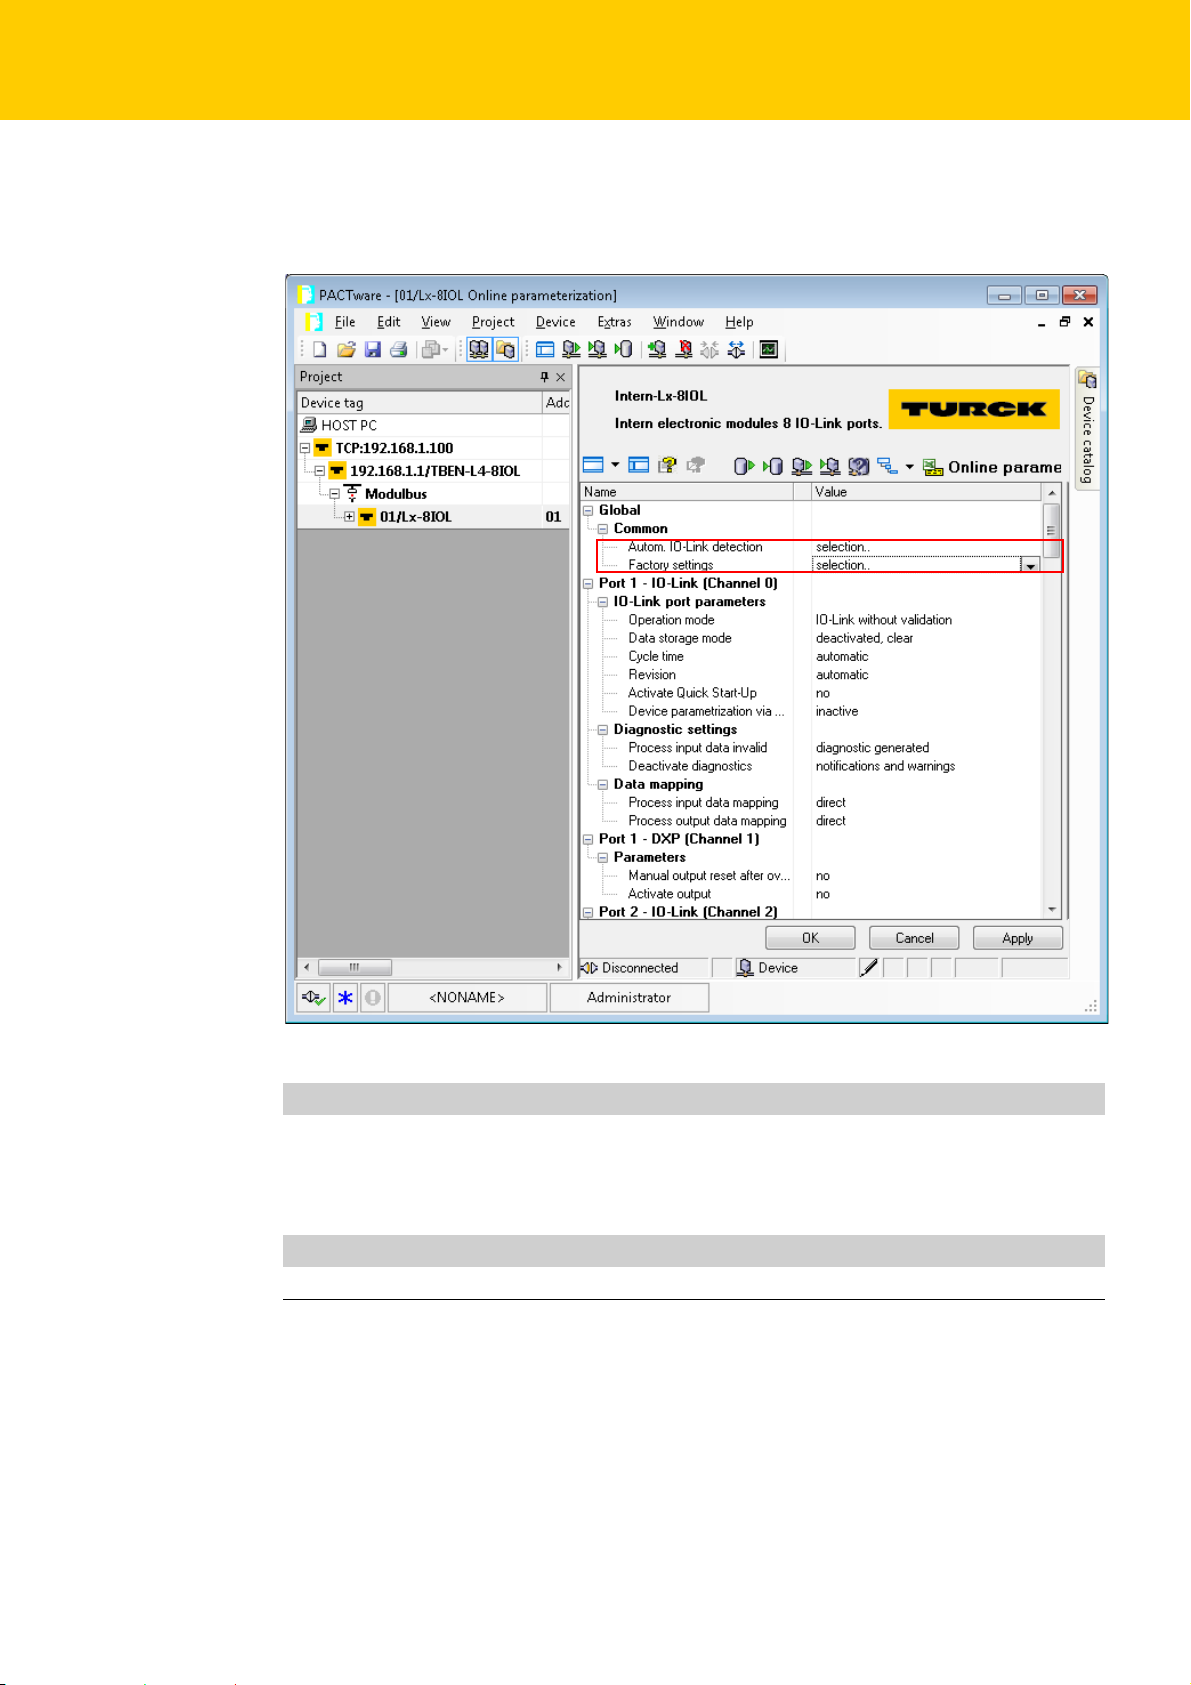Collapse the Global parameter group

pos(588,510)
